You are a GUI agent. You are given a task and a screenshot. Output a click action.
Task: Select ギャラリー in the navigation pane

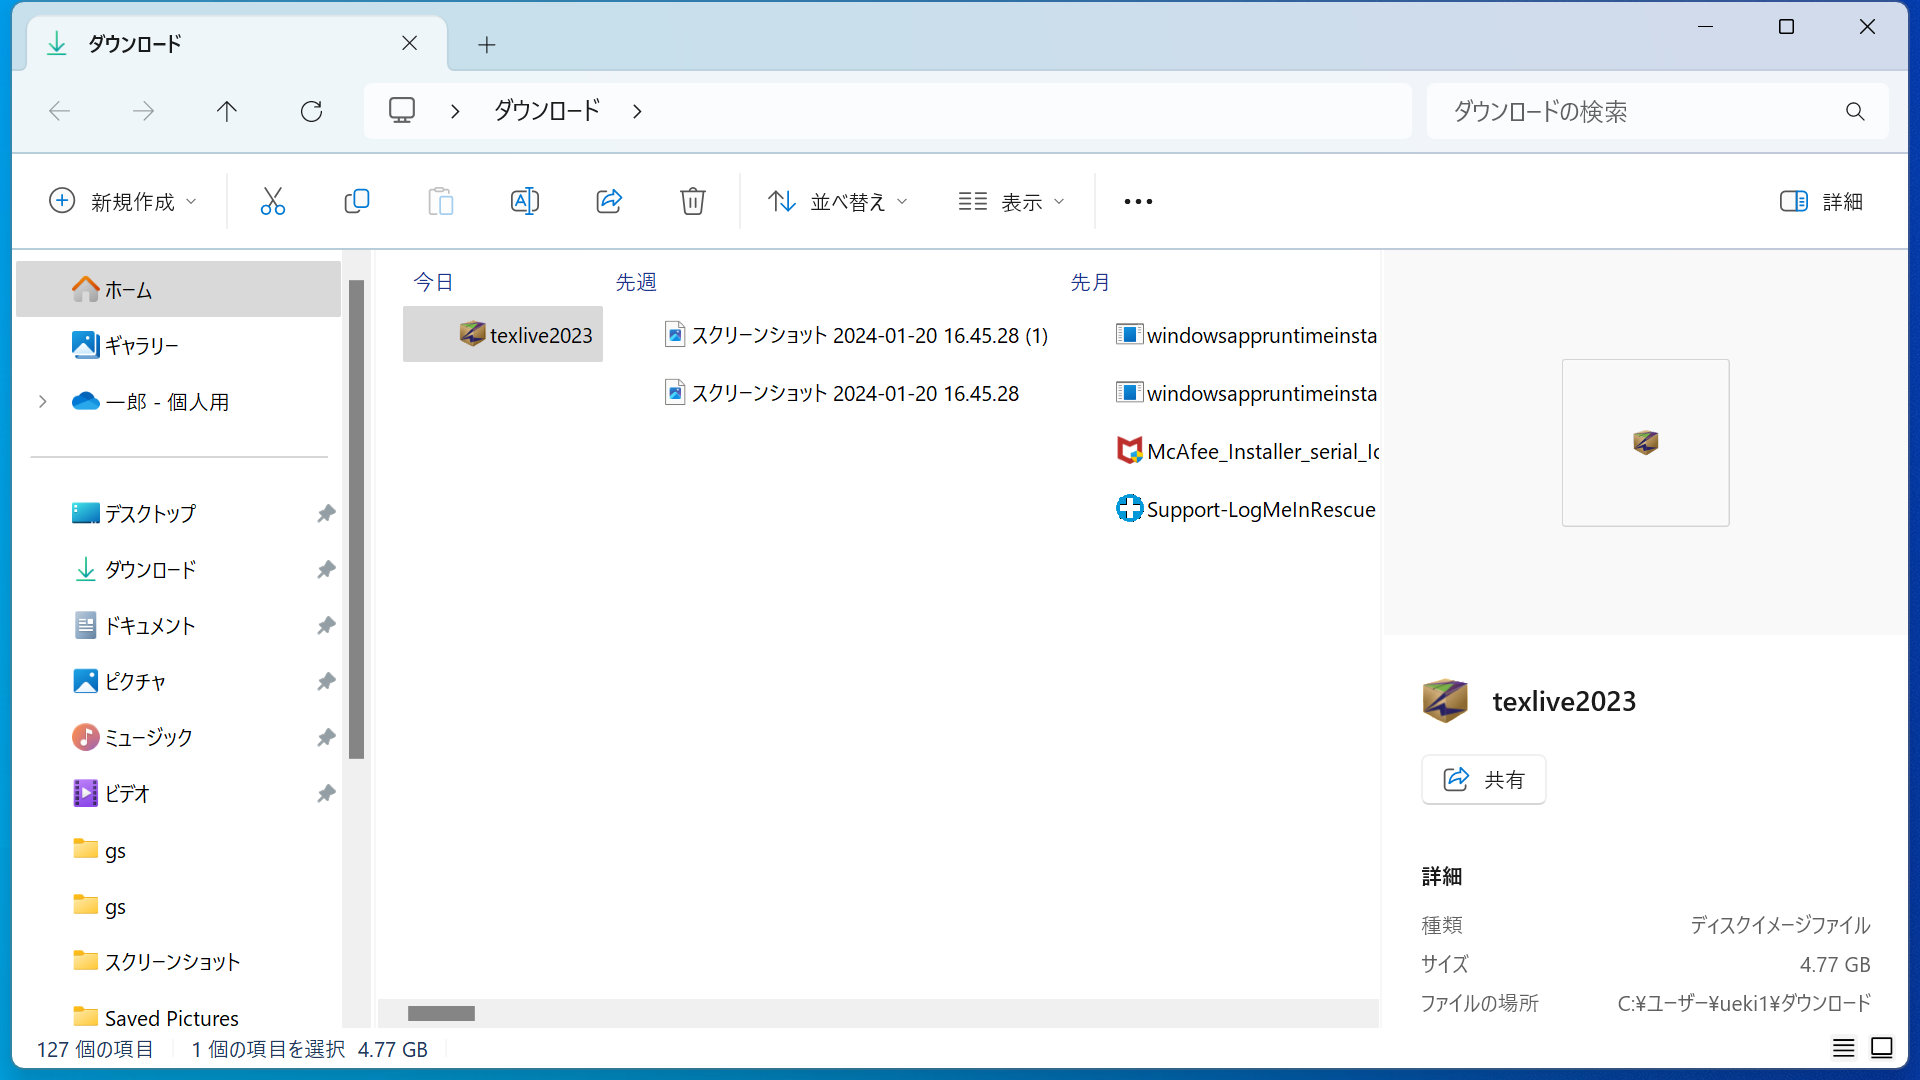click(141, 345)
